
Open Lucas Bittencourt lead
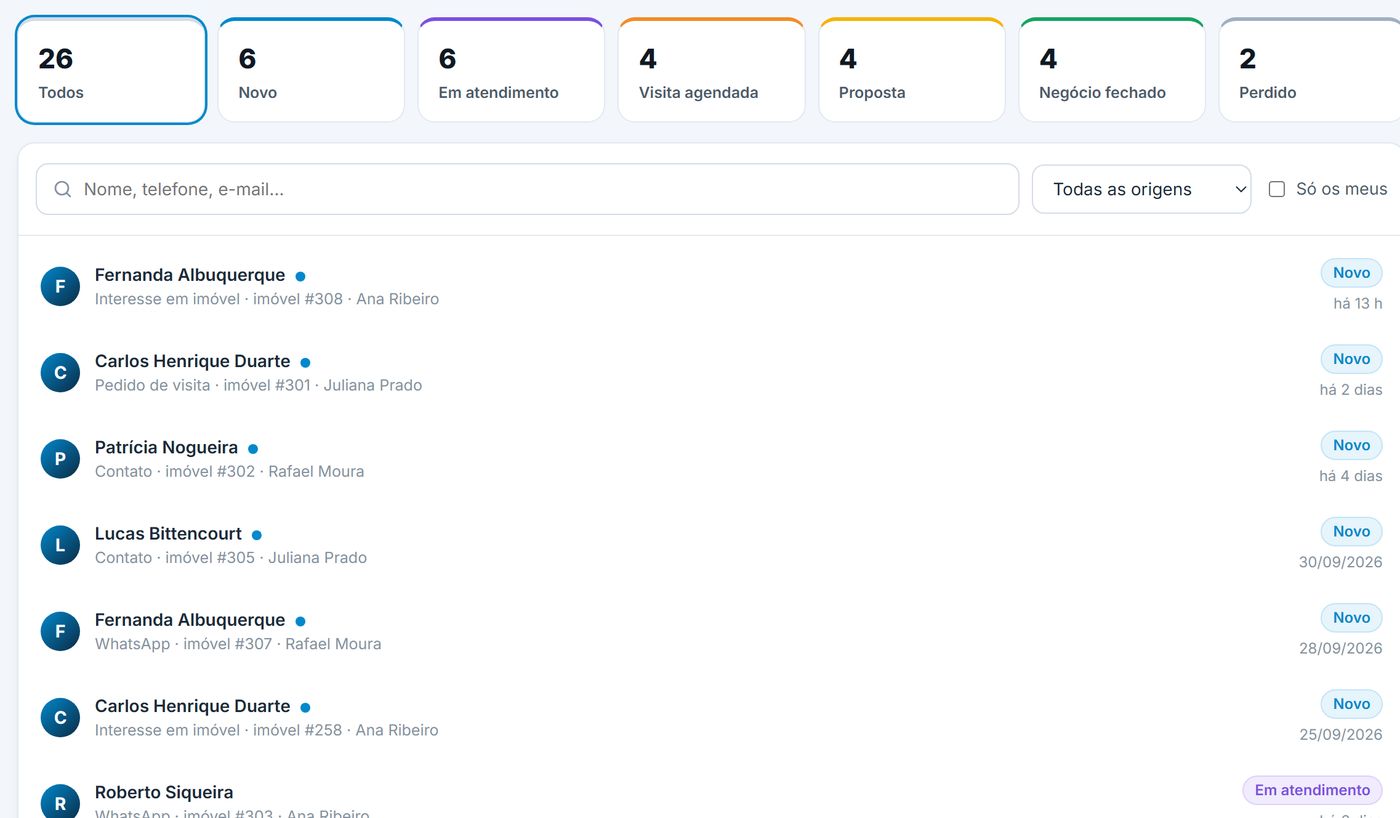coord(709,545)
